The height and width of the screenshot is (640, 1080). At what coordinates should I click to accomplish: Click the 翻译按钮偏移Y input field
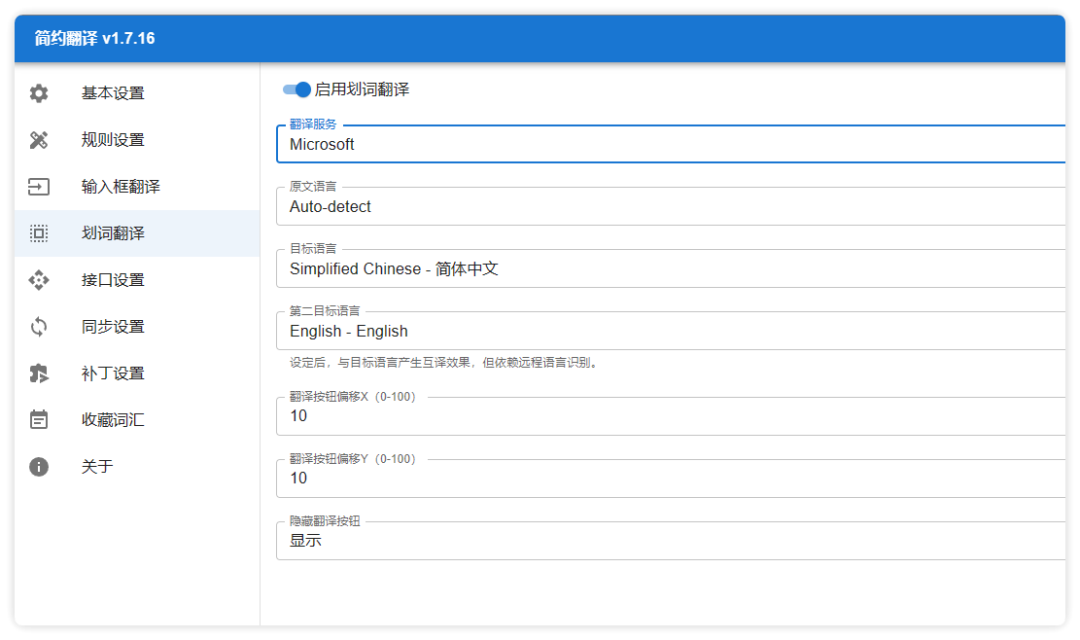671,478
